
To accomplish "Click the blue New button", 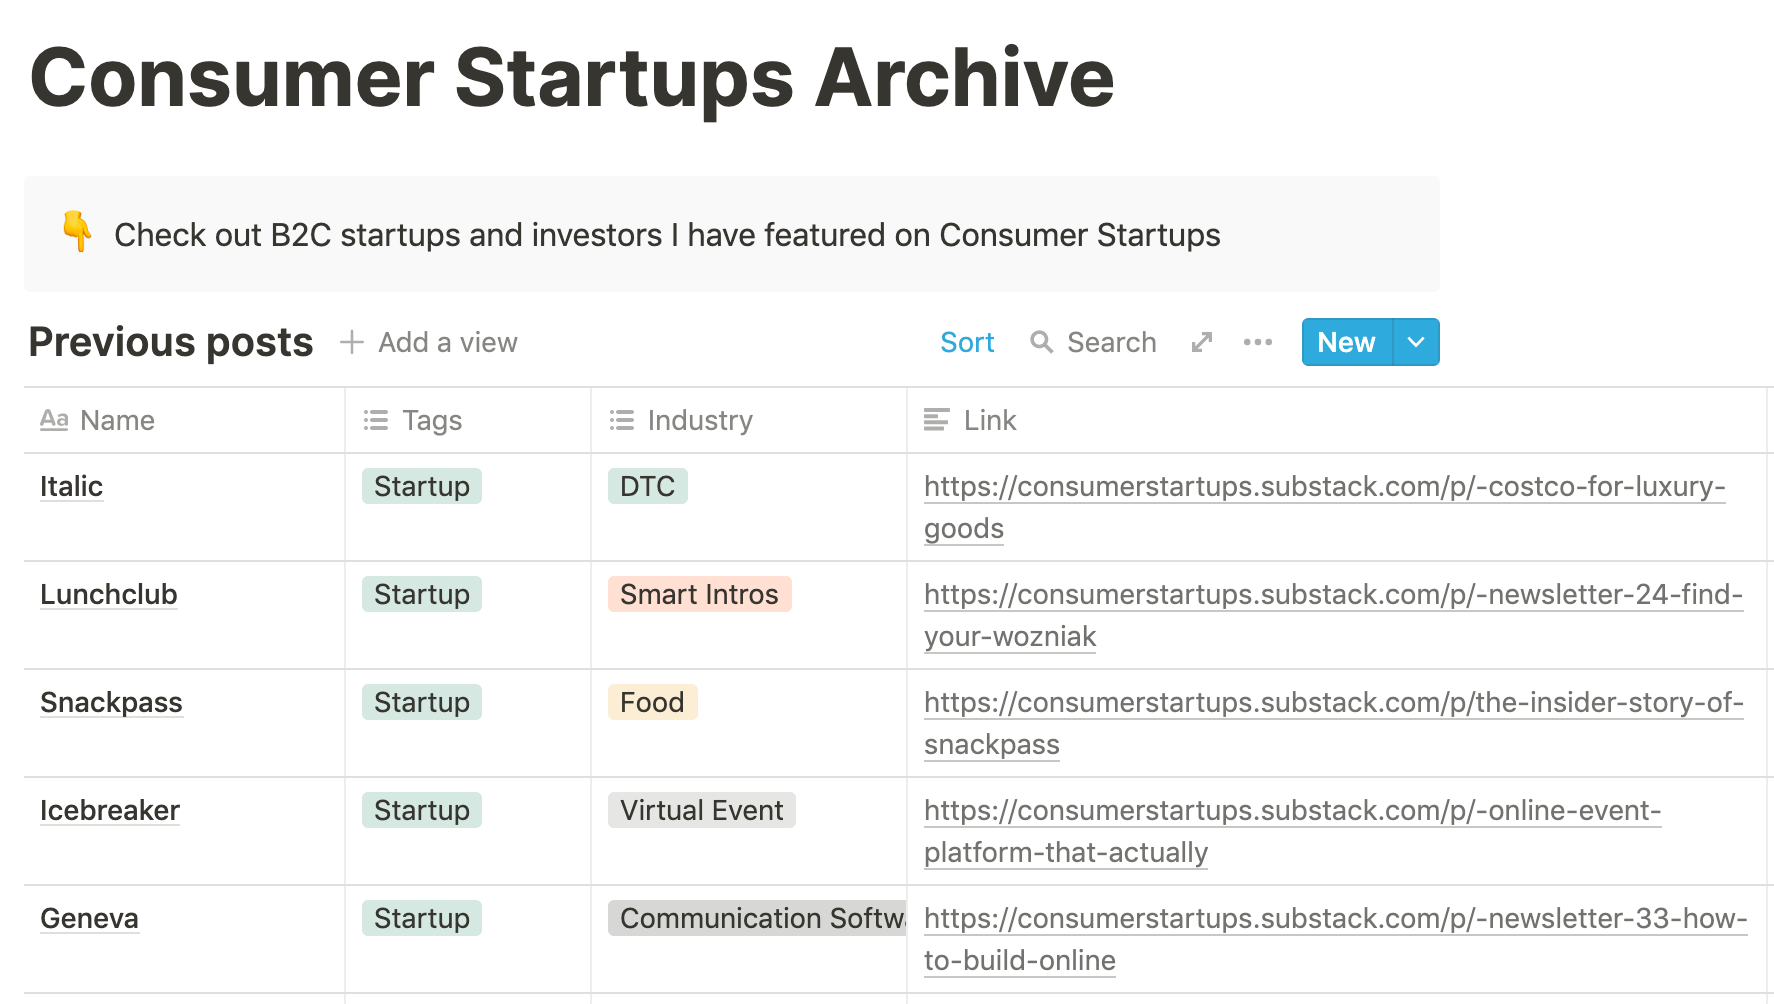I will point(1347,342).
